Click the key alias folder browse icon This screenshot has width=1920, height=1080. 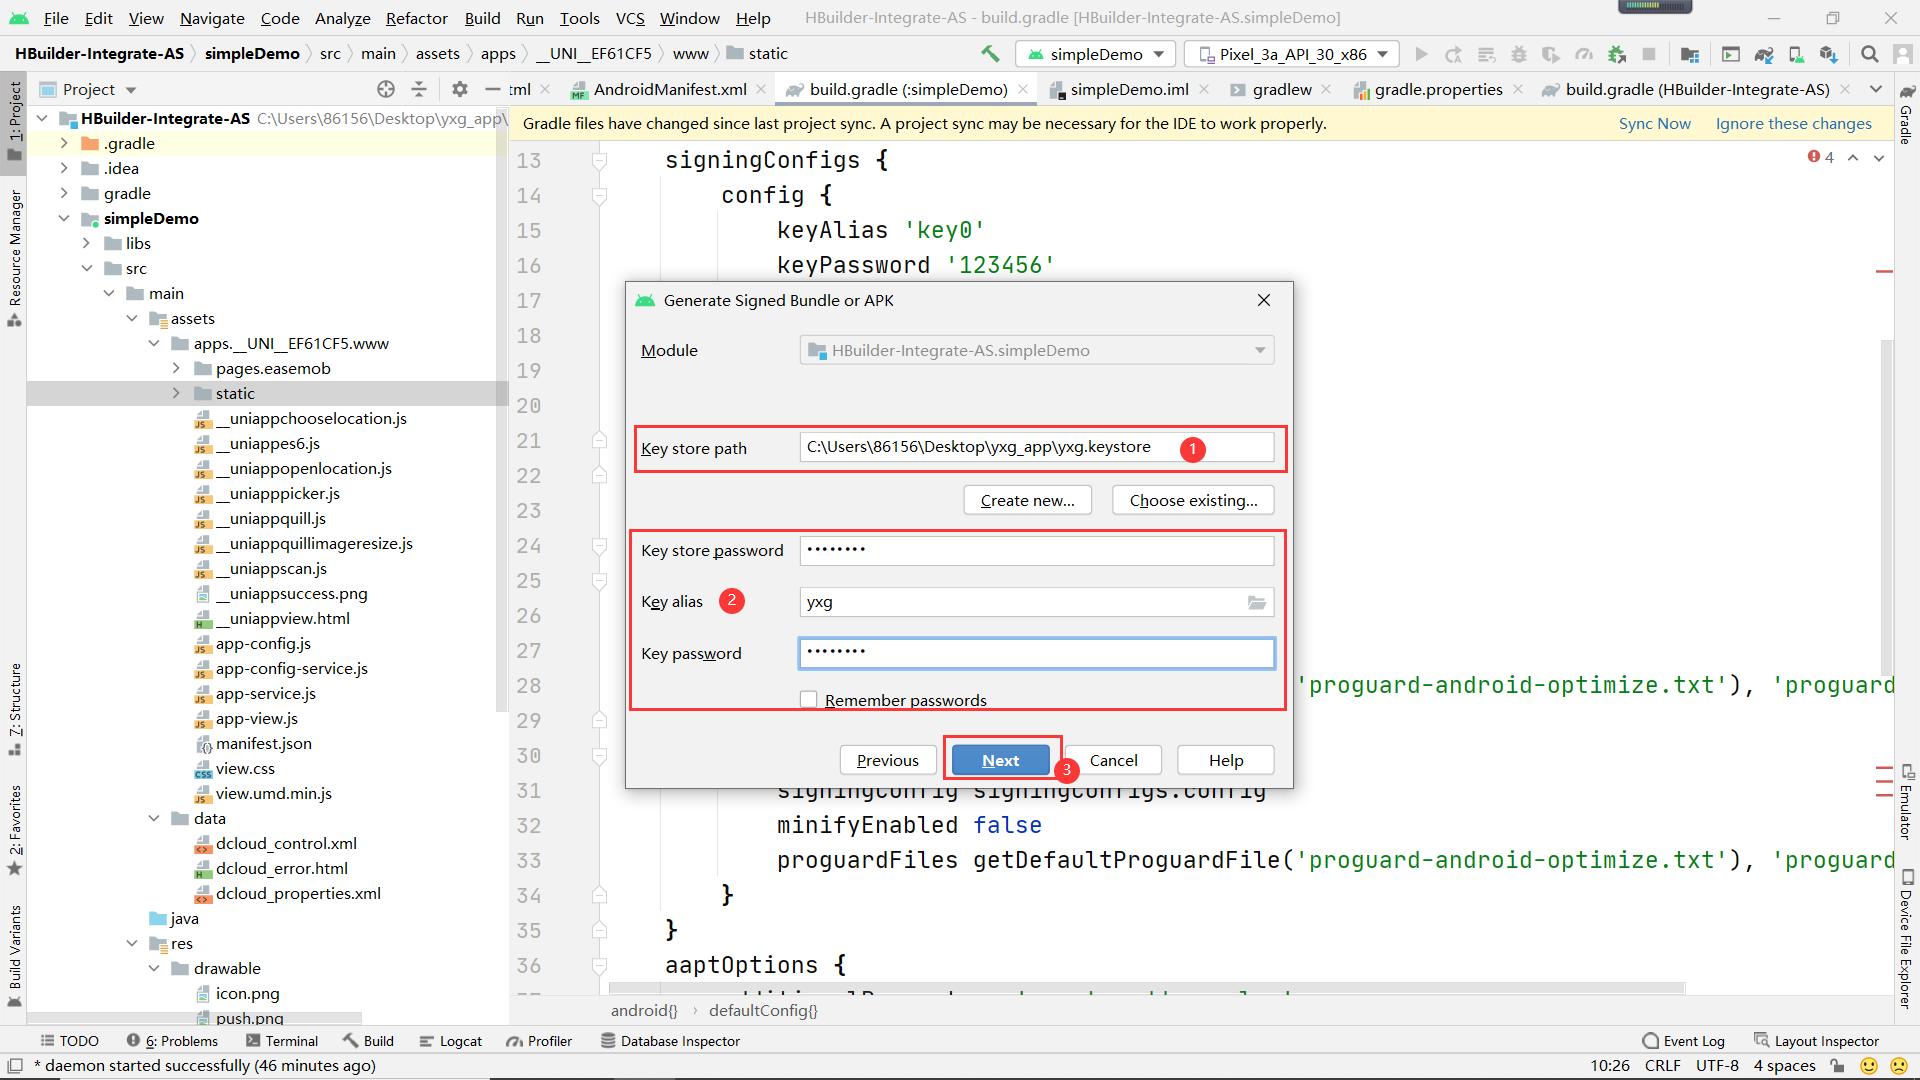coord(1257,602)
